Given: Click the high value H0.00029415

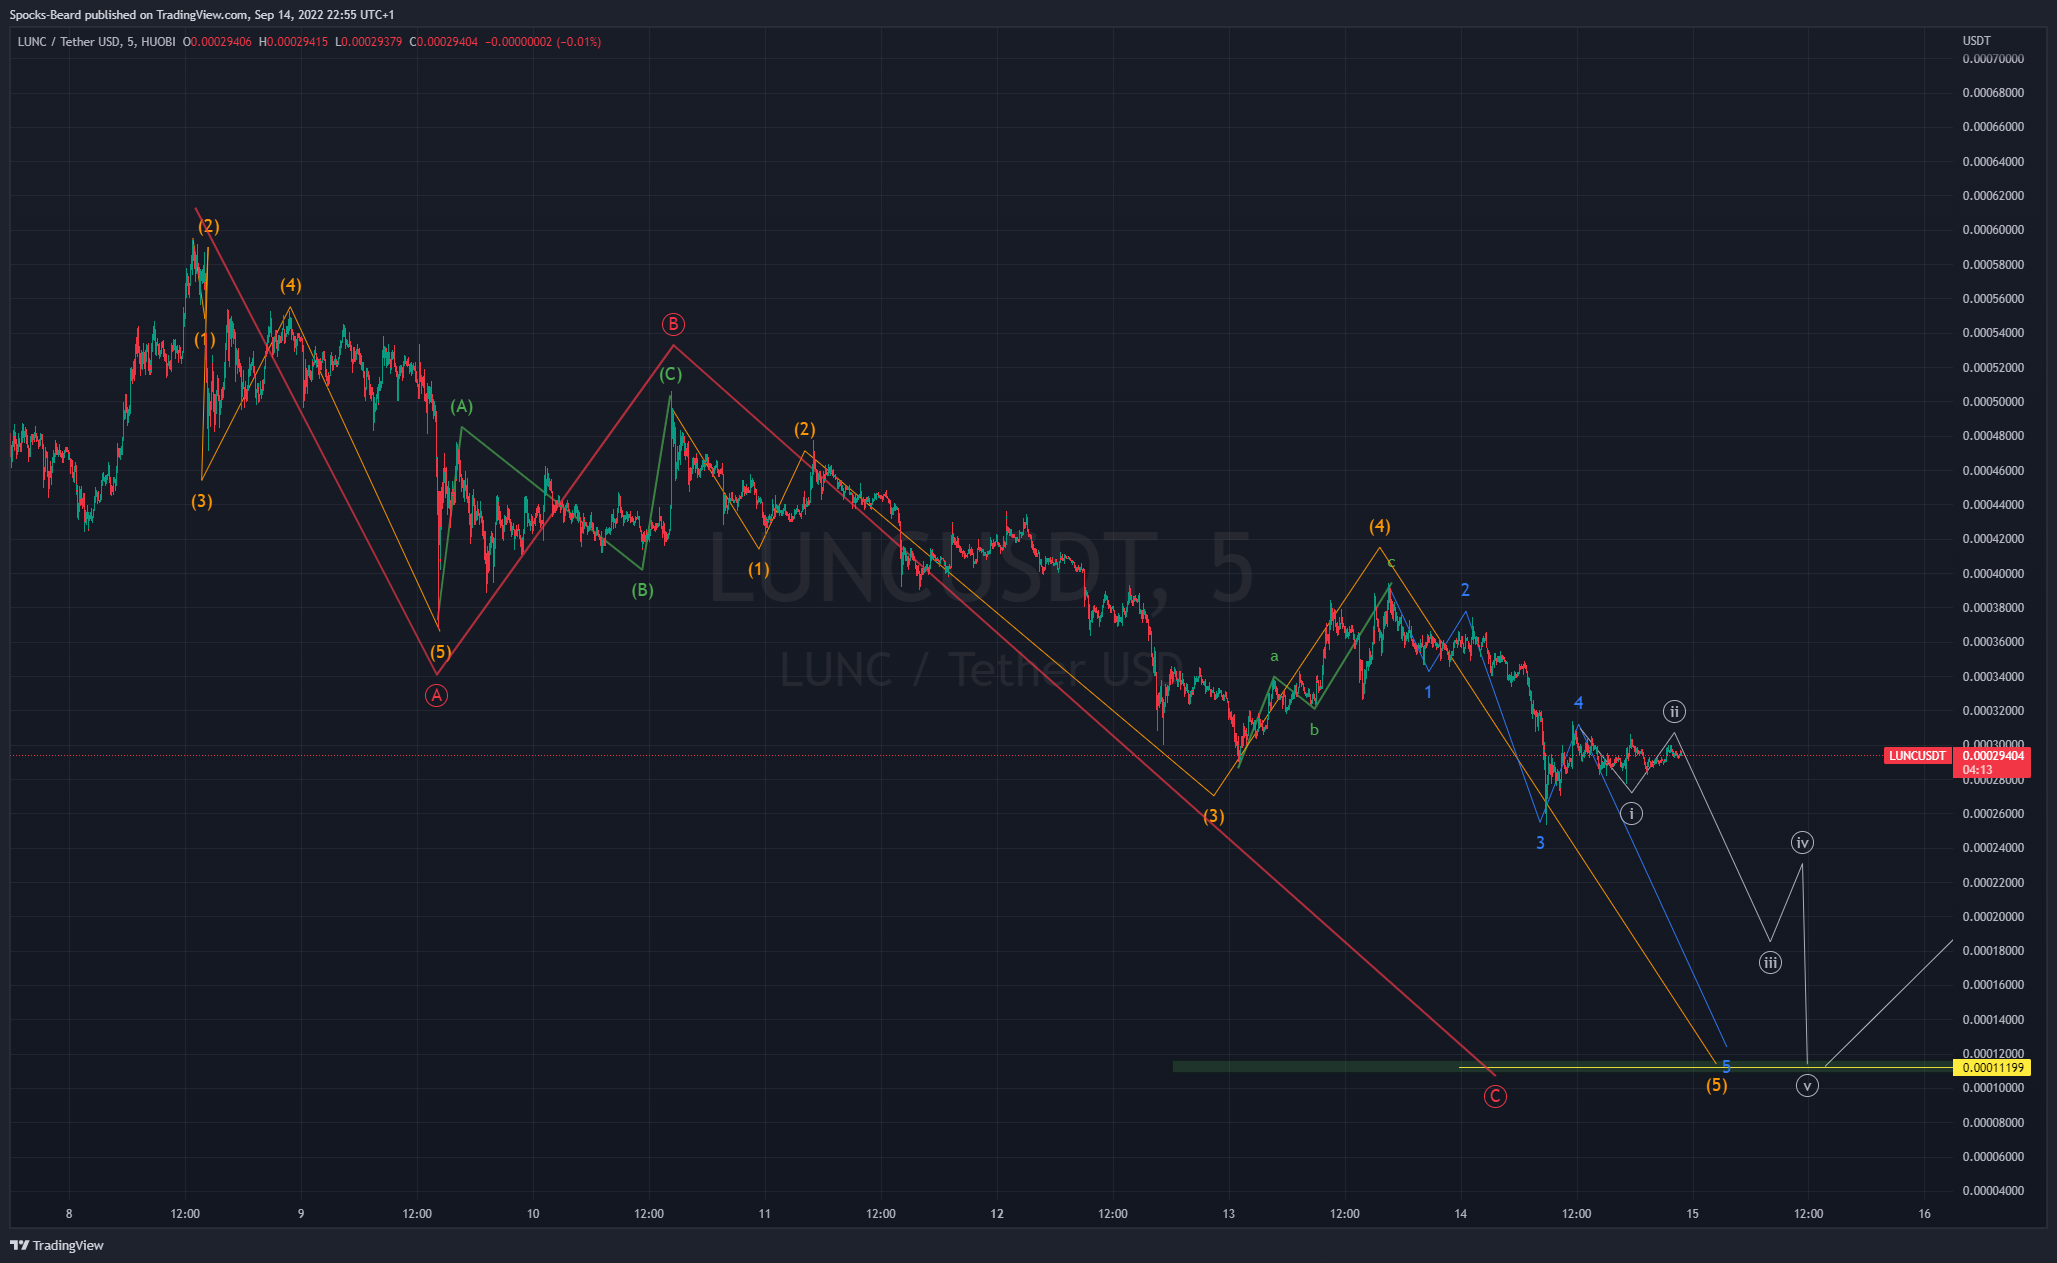Looking at the screenshot, I should (x=293, y=42).
